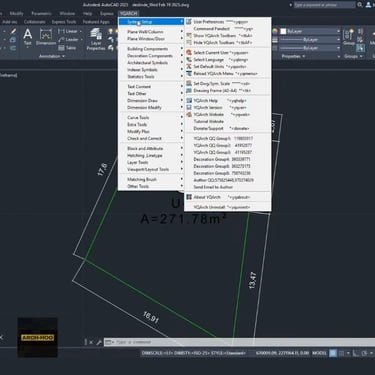
Task: Click the Group icon in ribbon
Action: [349, 37]
